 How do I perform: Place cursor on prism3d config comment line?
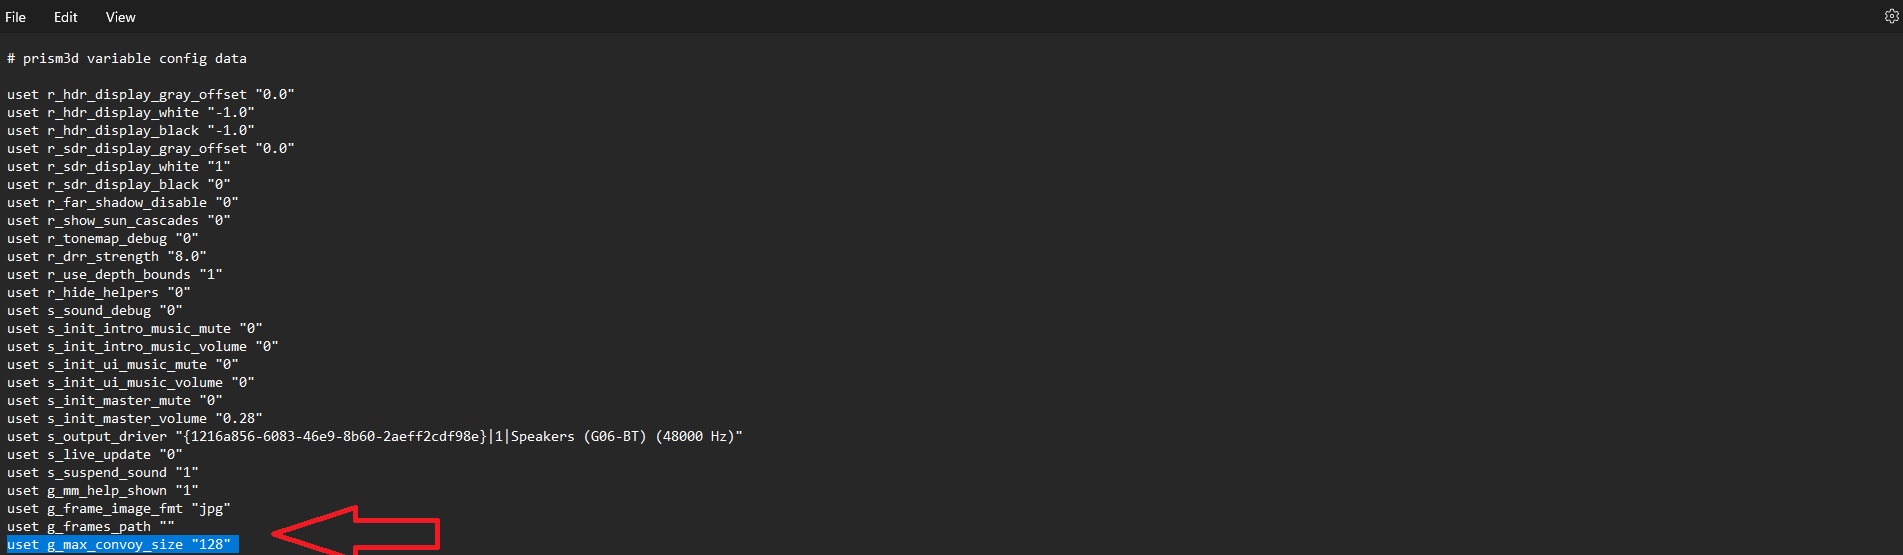(126, 59)
